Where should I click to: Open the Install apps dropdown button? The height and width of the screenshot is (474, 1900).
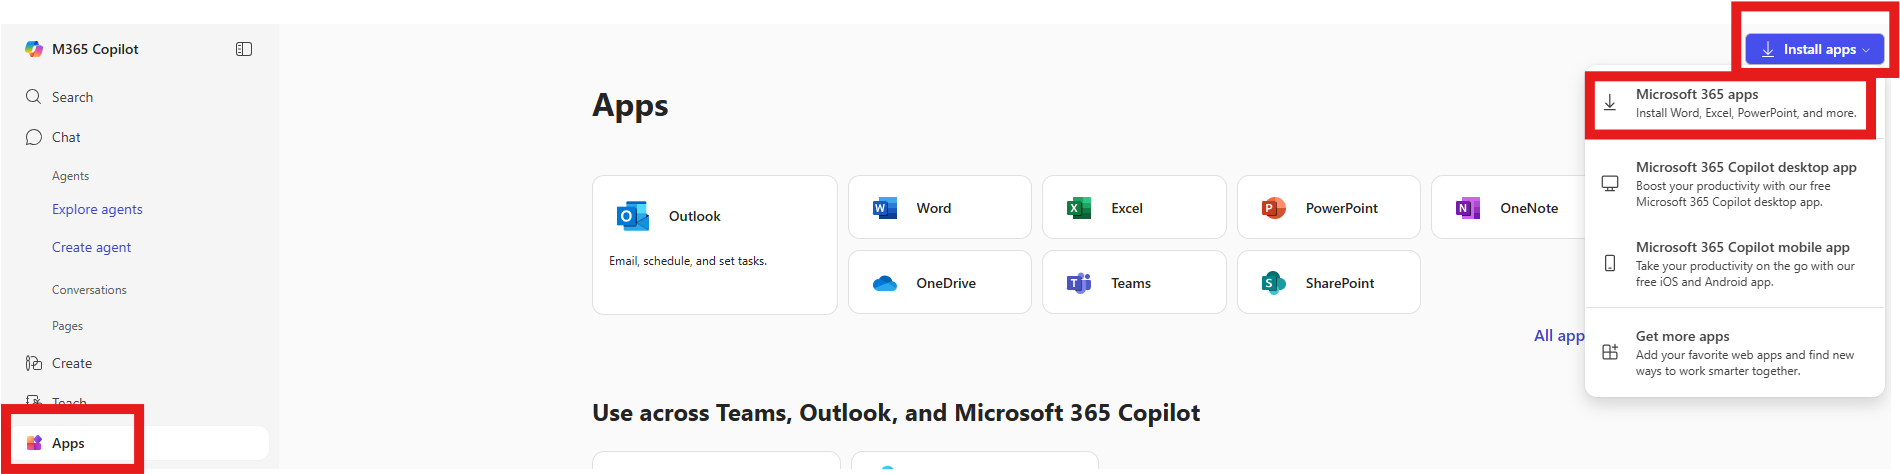(1814, 49)
